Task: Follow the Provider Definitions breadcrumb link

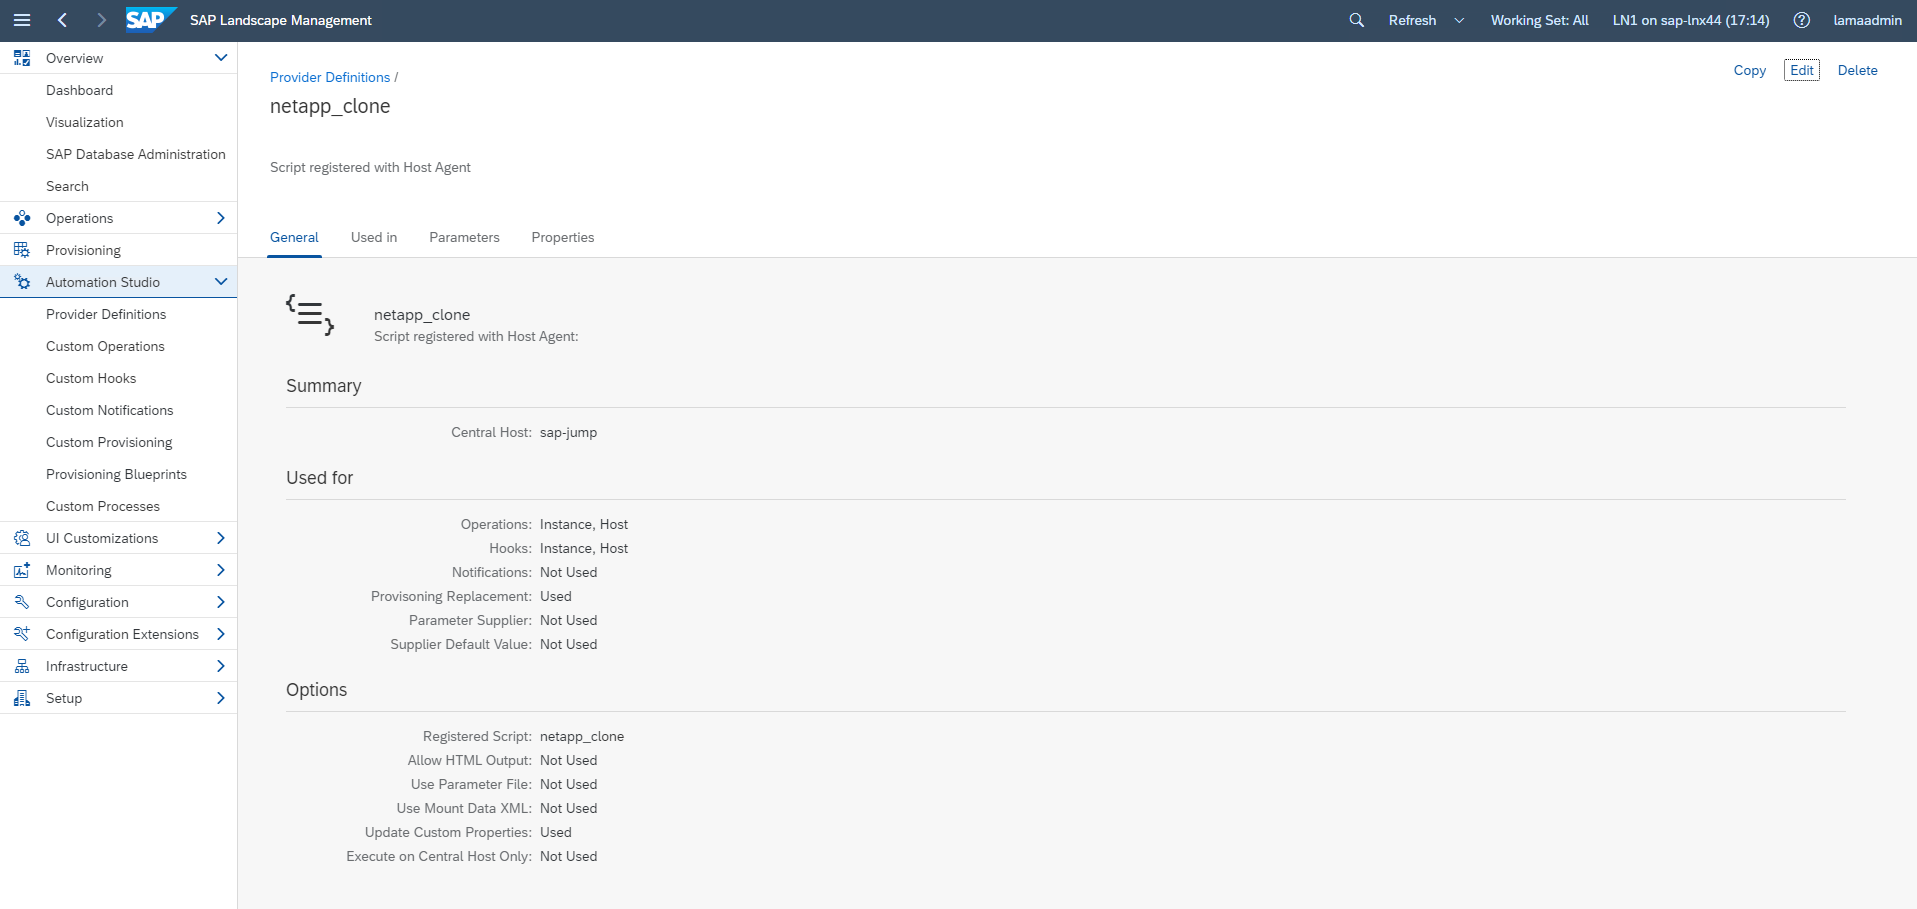Action: click(x=330, y=77)
